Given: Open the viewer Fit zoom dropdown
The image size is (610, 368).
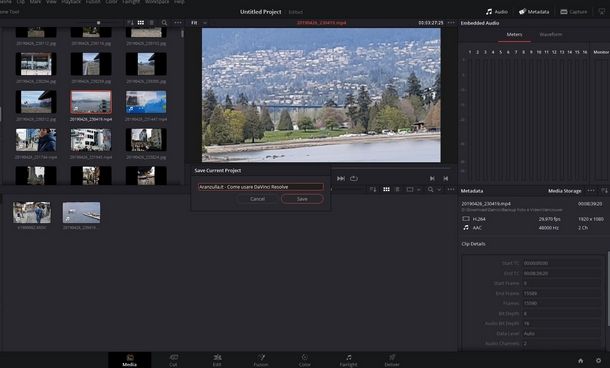Looking at the screenshot, I should [198, 23].
